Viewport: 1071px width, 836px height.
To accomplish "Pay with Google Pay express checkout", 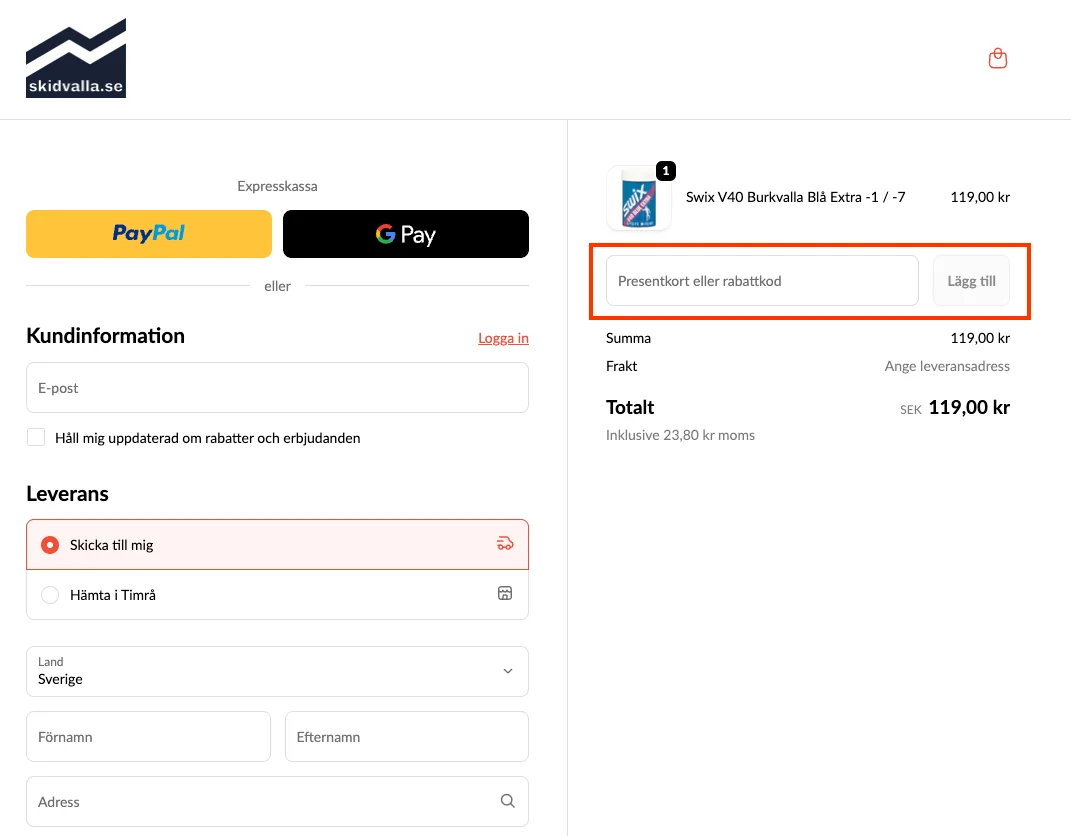I will [x=405, y=234].
